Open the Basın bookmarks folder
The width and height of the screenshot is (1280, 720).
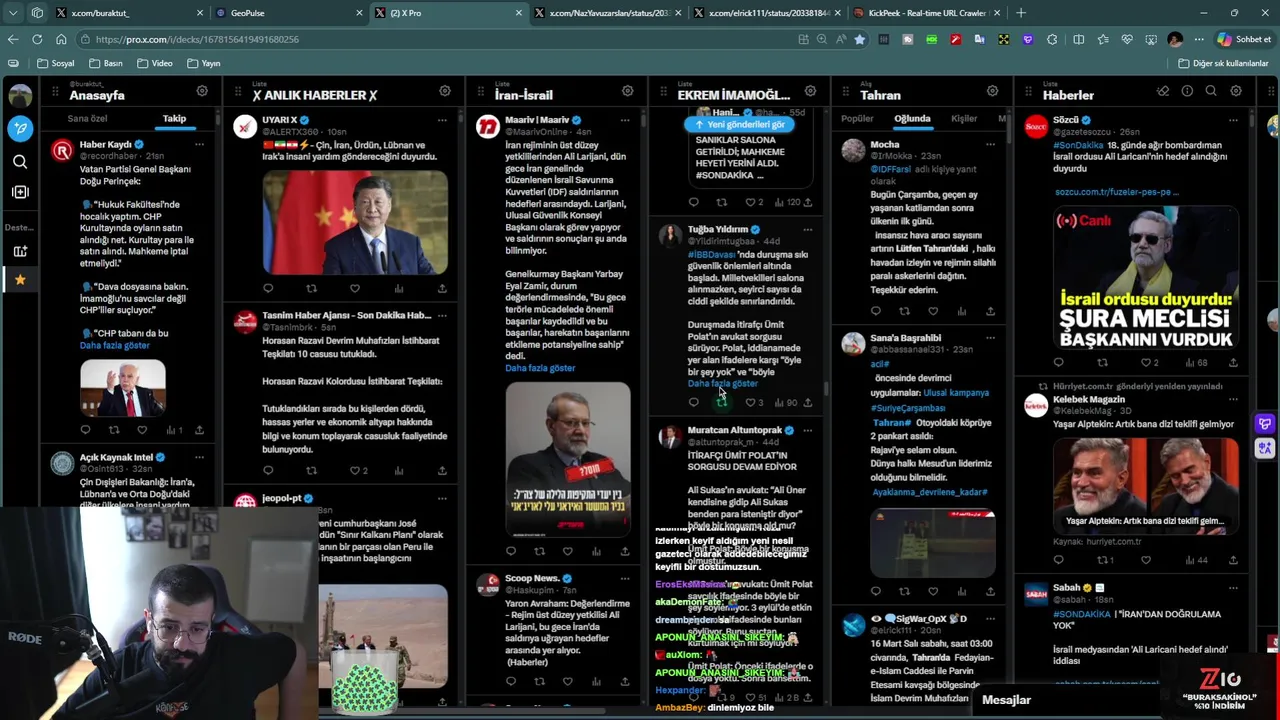tap(105, 63)
